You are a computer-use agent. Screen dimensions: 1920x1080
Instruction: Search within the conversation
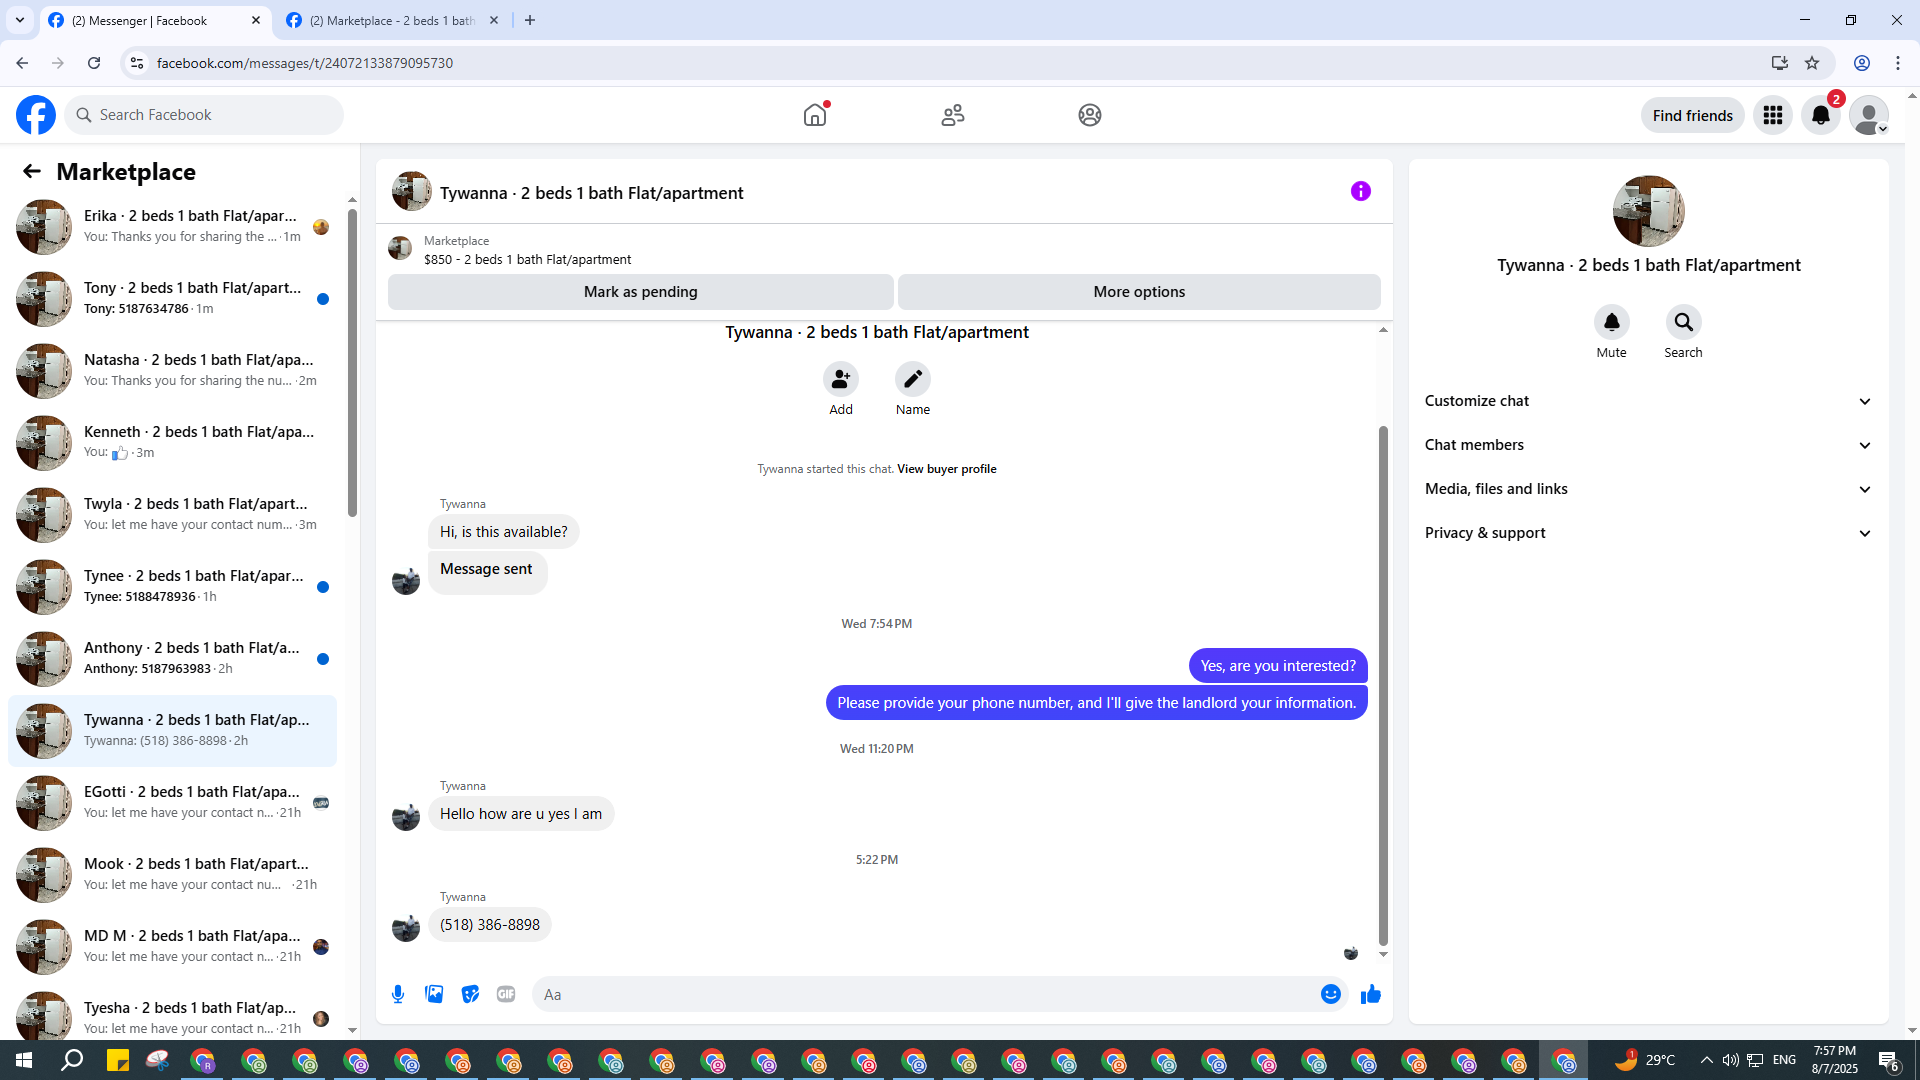[x=1684, y=322]
